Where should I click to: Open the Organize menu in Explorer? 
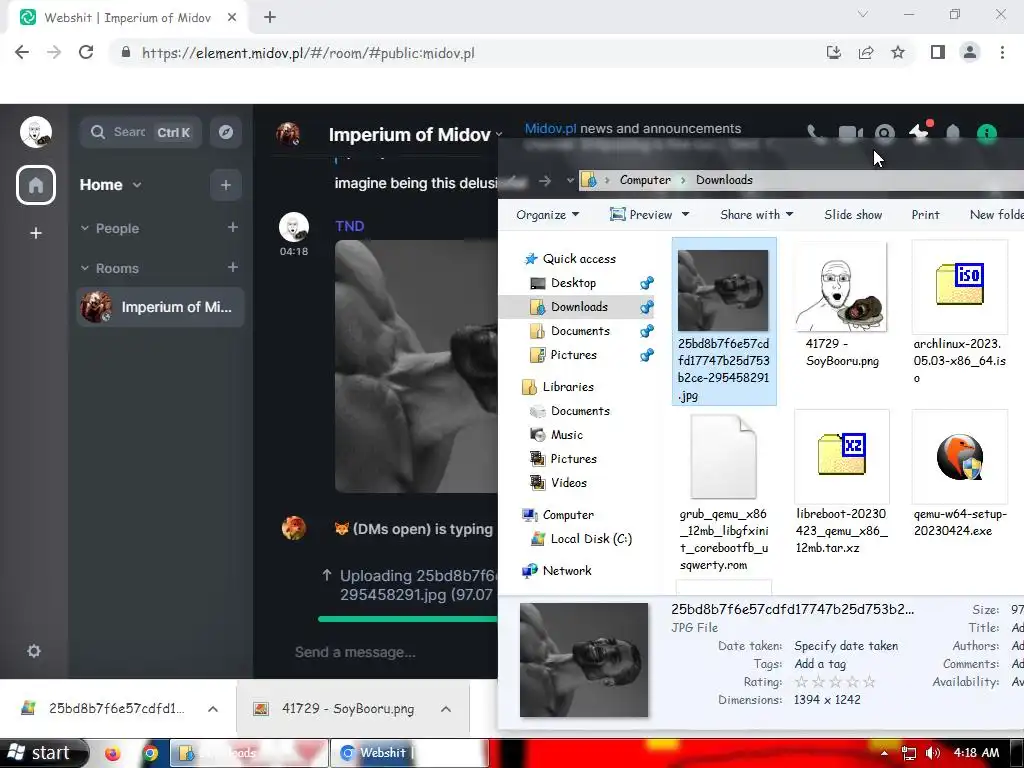click(547, 215)
